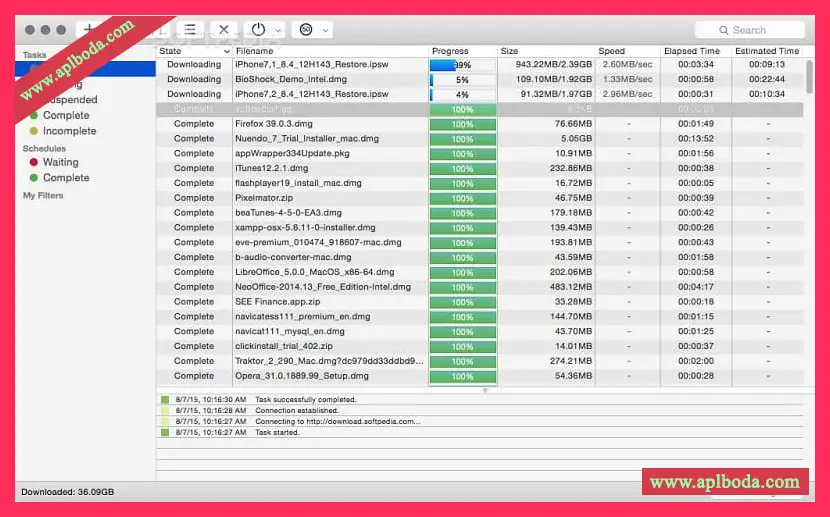Sort by the Progress column header

(x=463, y=51)
